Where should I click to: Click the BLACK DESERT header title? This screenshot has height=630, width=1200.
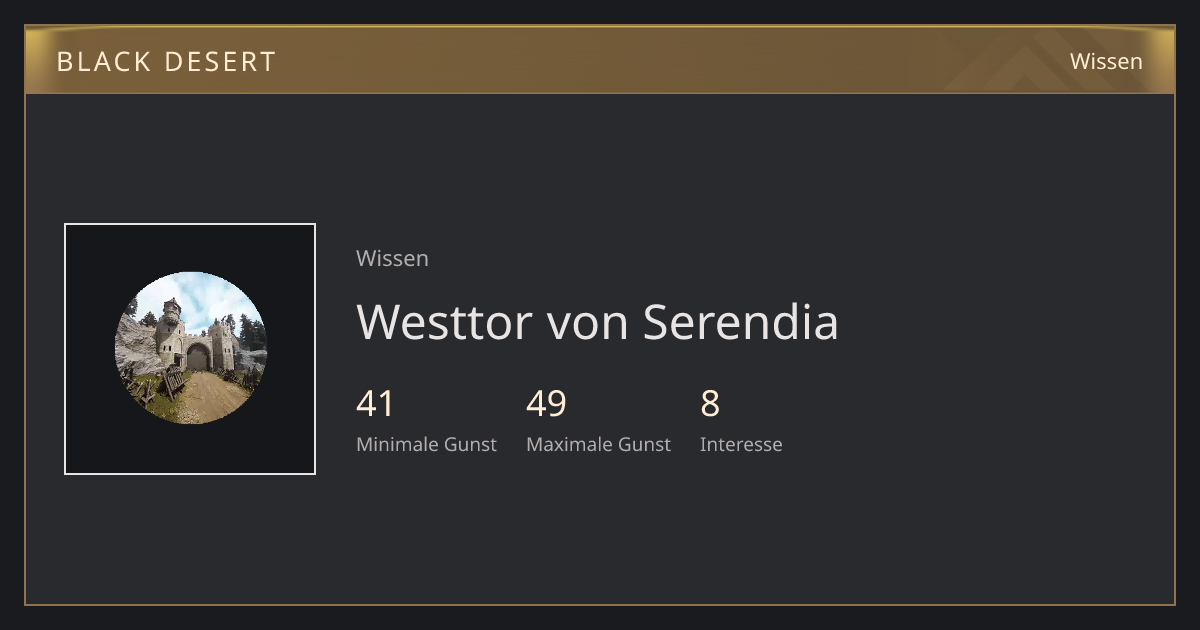pyautogui.click(x=166, y=61)
